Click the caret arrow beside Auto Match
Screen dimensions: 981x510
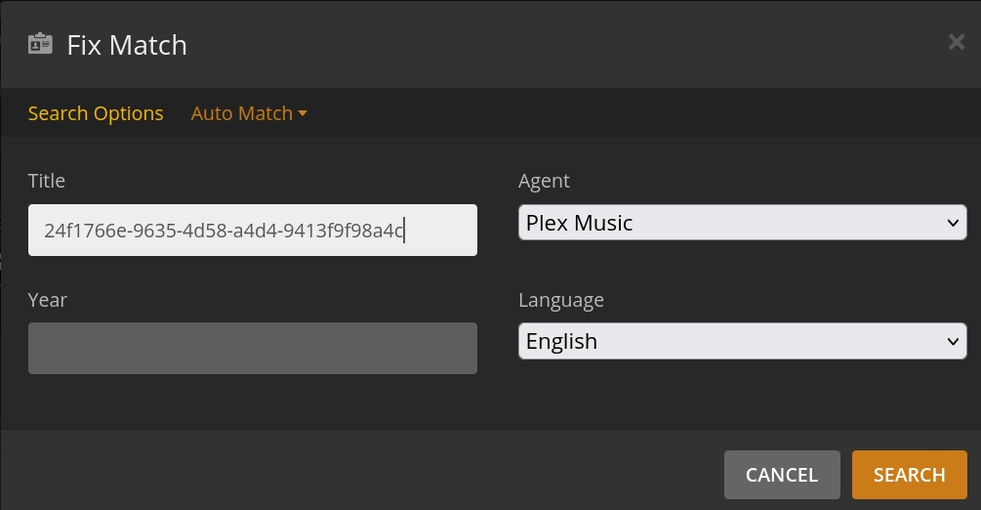(303, 114)
